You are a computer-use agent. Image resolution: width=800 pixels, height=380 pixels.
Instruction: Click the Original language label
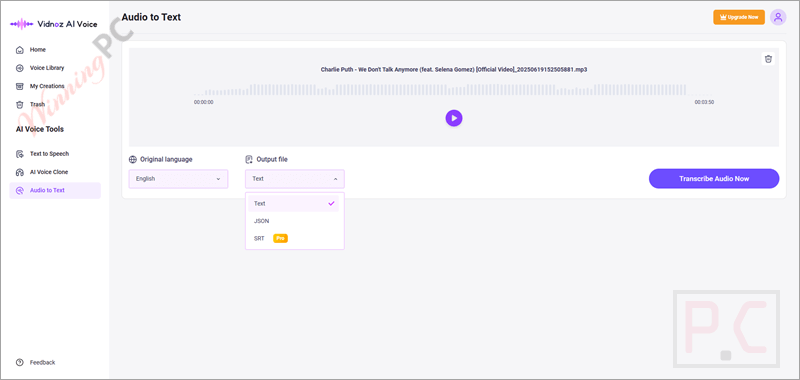tap(166, 159)
